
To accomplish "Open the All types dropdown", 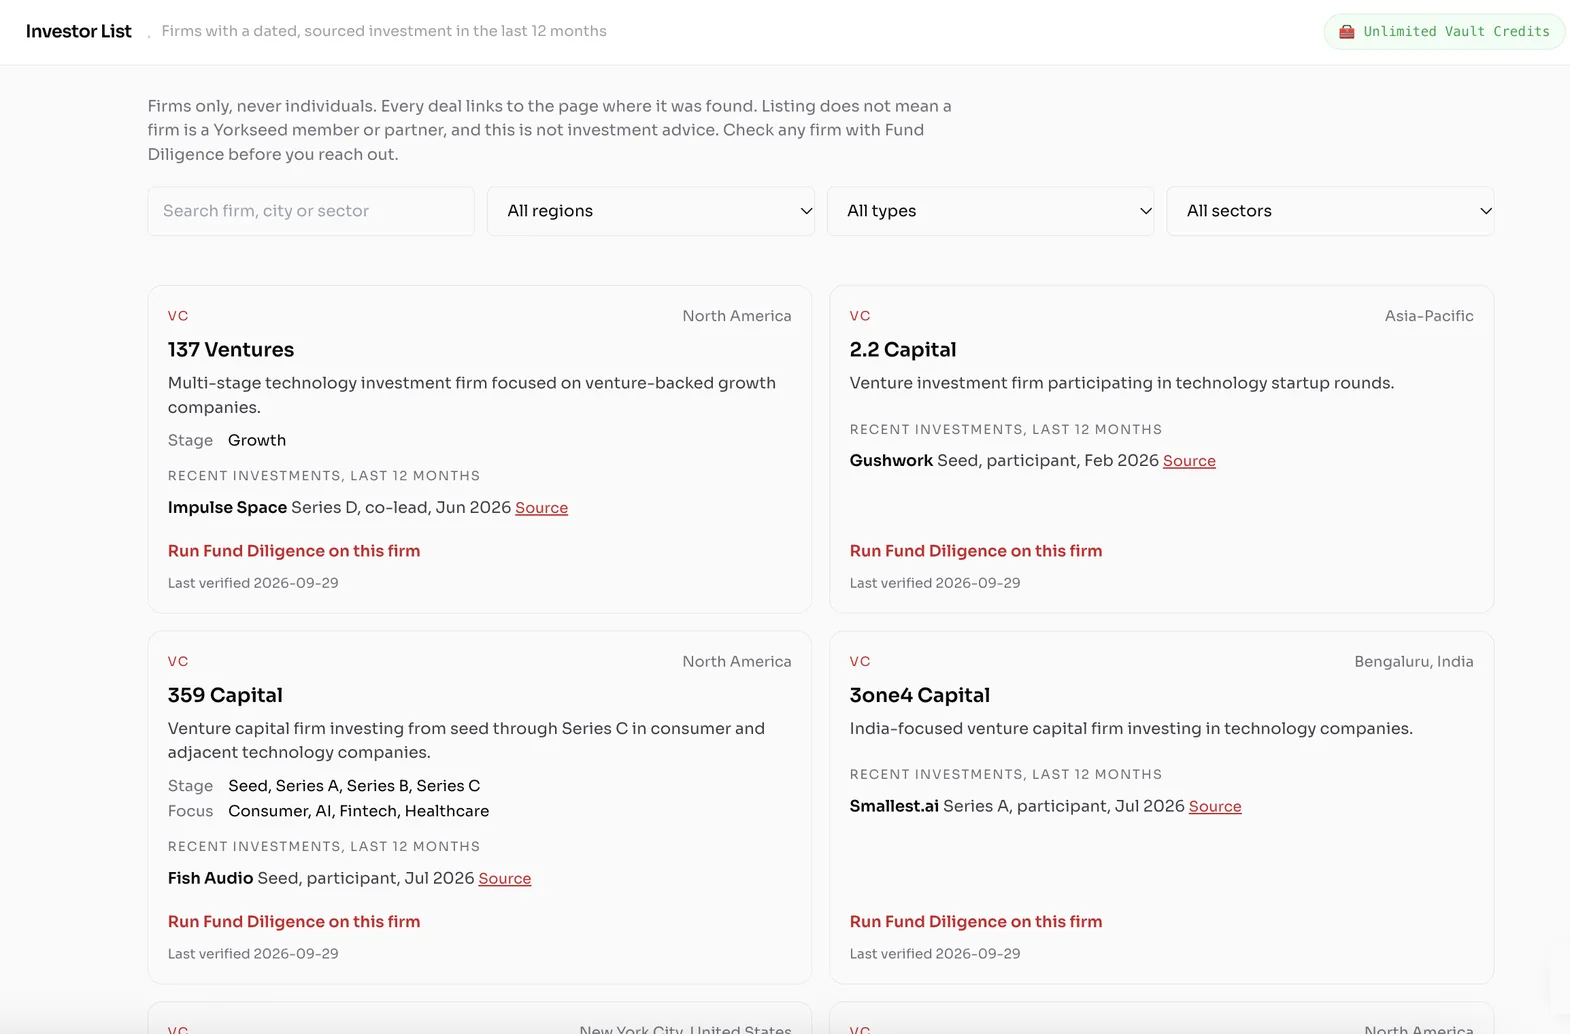I will pyautogui.click(x=990, y=211).
